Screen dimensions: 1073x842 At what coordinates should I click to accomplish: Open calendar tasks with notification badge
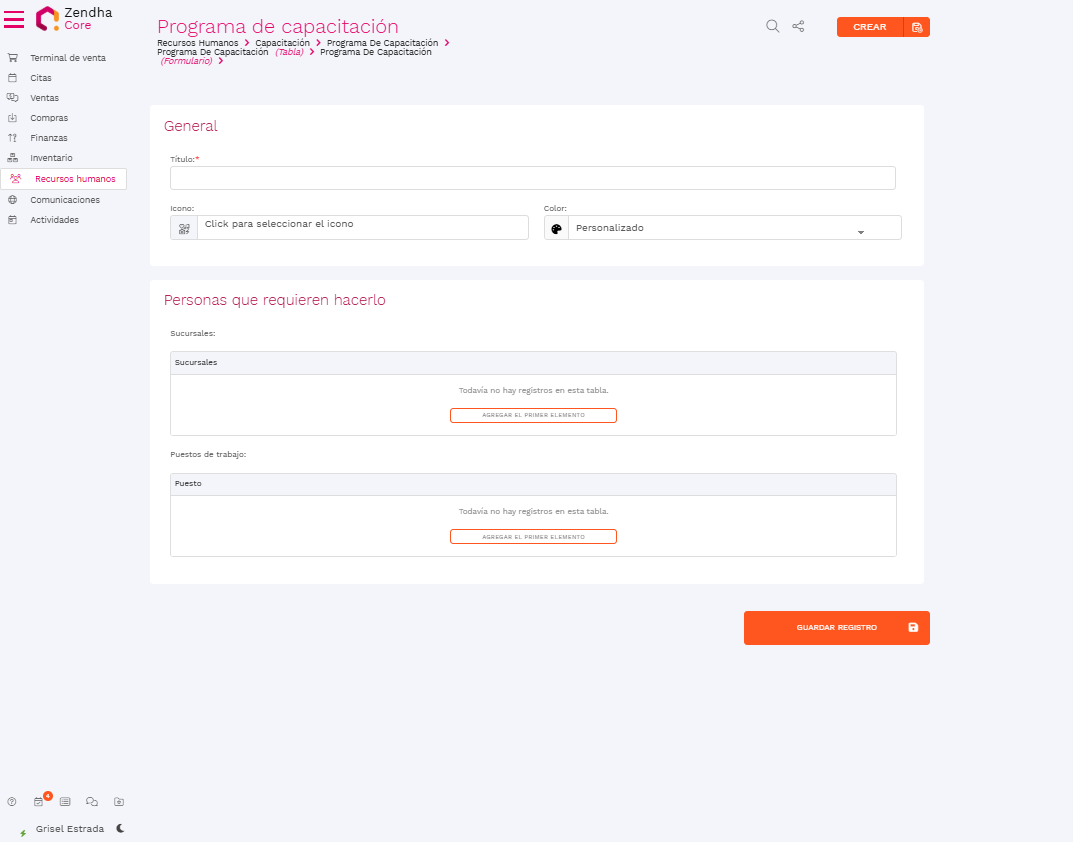[39, 801]
